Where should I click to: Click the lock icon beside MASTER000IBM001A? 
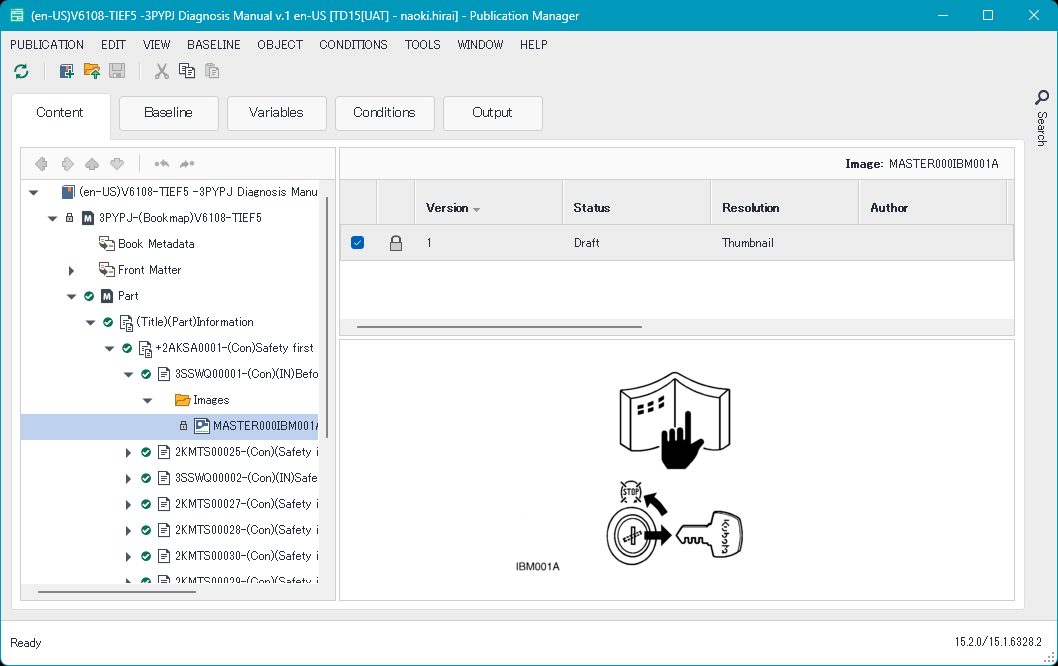[183, 425]
